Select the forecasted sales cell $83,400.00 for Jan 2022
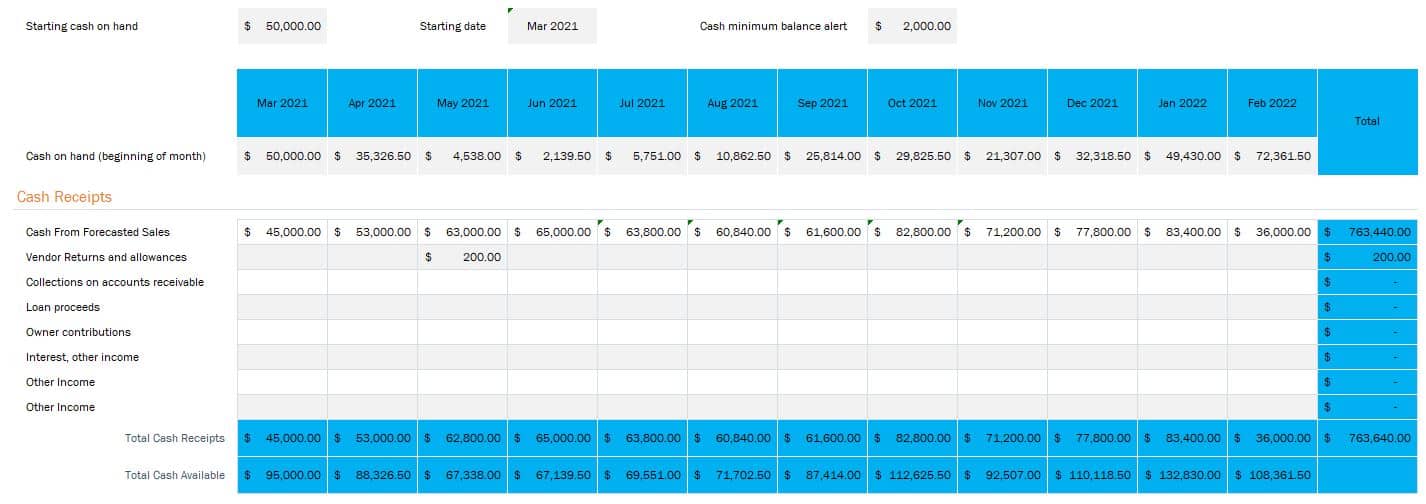 pos(1182,232)
